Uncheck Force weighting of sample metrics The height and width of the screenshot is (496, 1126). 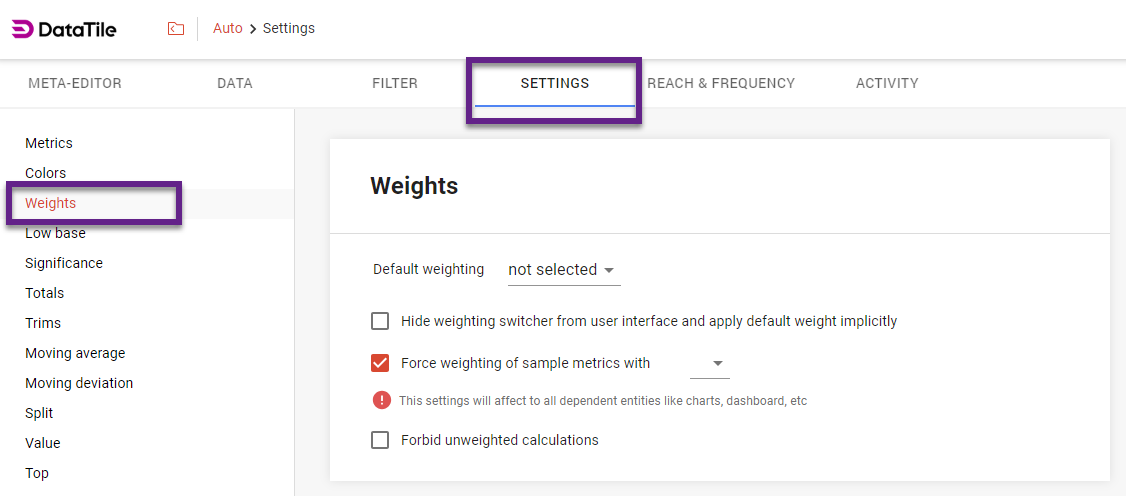380,363
